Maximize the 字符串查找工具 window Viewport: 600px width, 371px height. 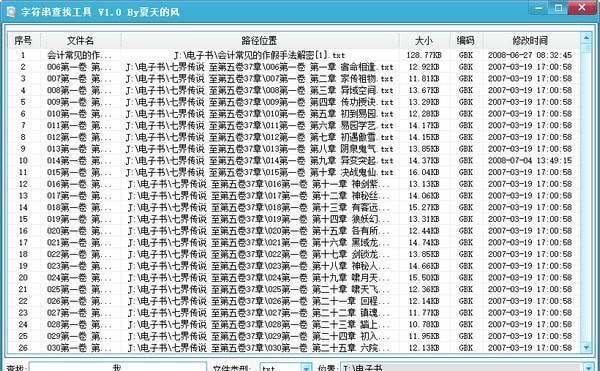[558, 8]
